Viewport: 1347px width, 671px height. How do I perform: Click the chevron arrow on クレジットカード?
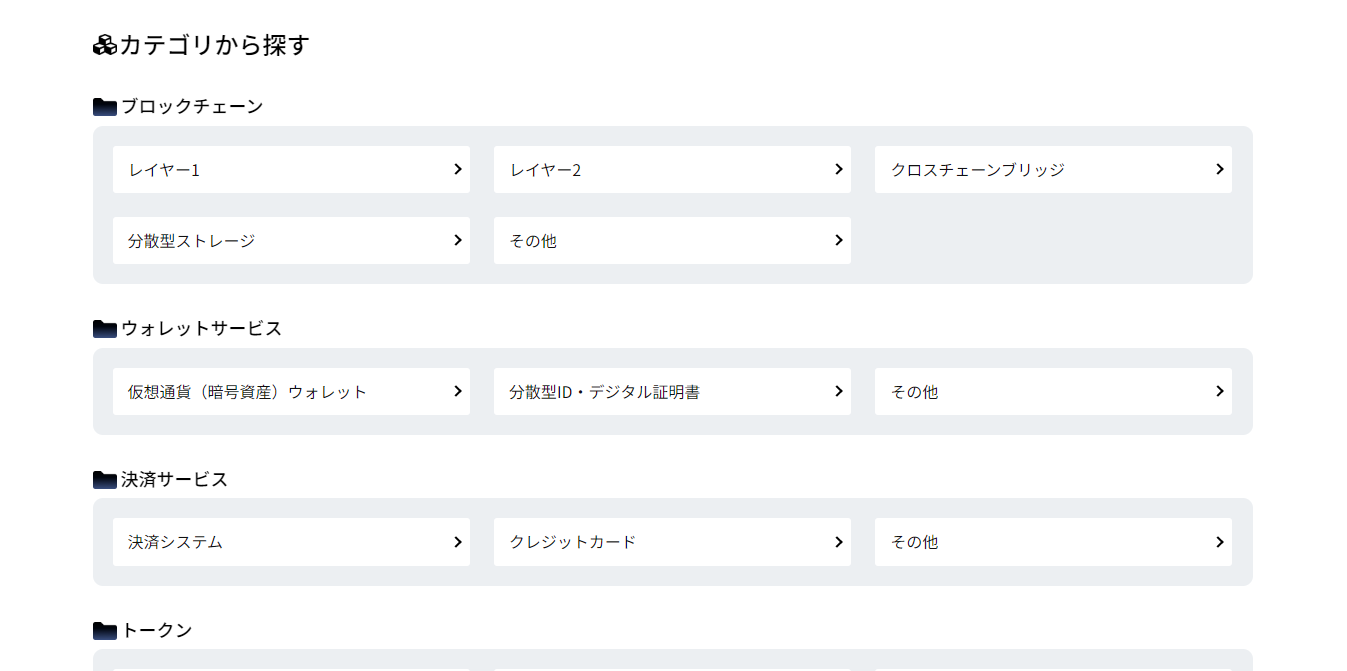pyautogui.click(x=839, y=542)
